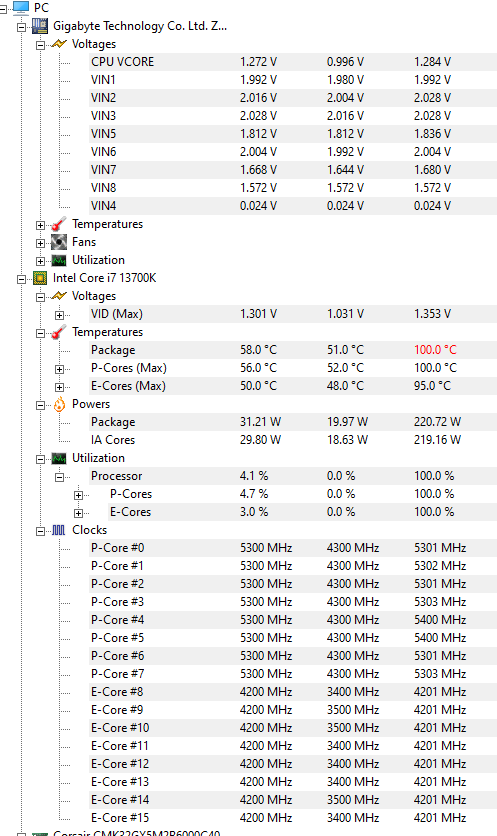Click the motherboard Utilization graph icon
497x836 pixels.
tap(59, 260)
